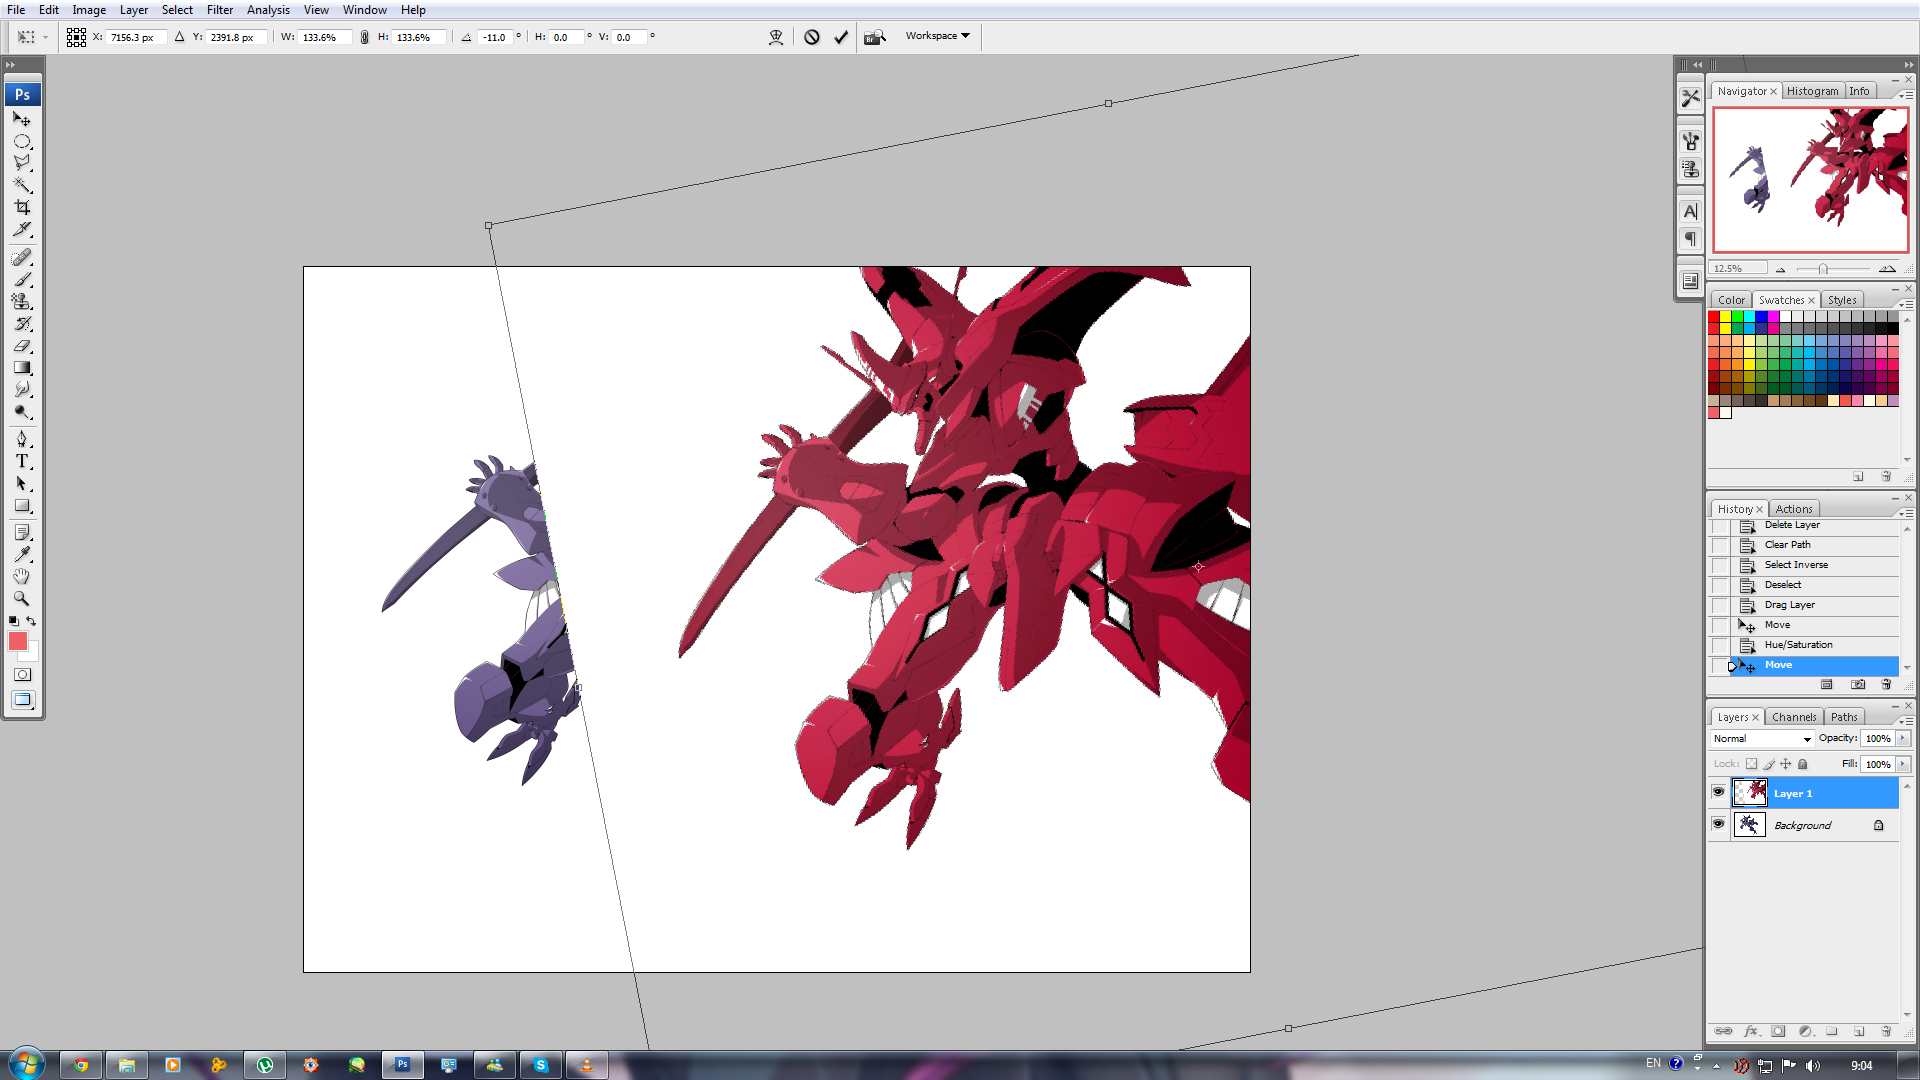Toggle the maintain aspect ratio chain link
This screenshot has height=1080, width=1920.
[364, 37]
